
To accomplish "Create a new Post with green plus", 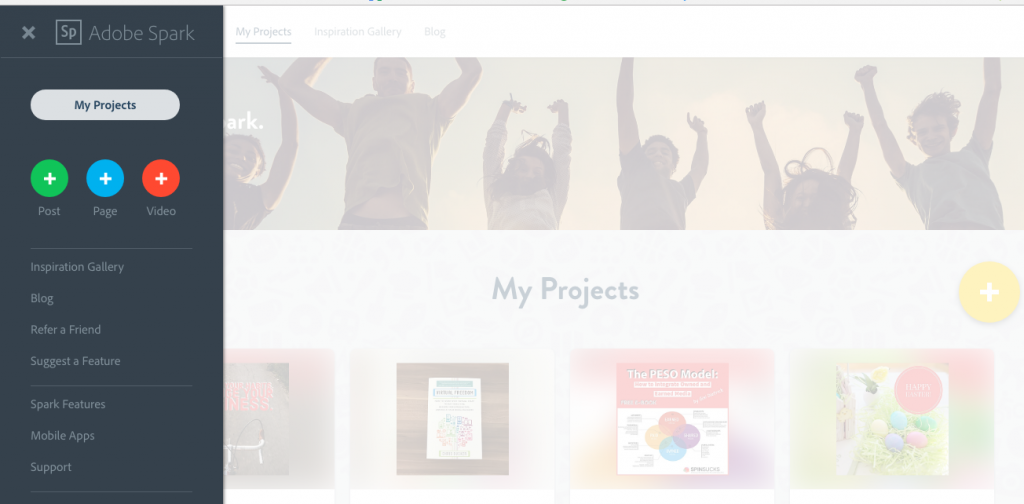I will click(49, 178).
